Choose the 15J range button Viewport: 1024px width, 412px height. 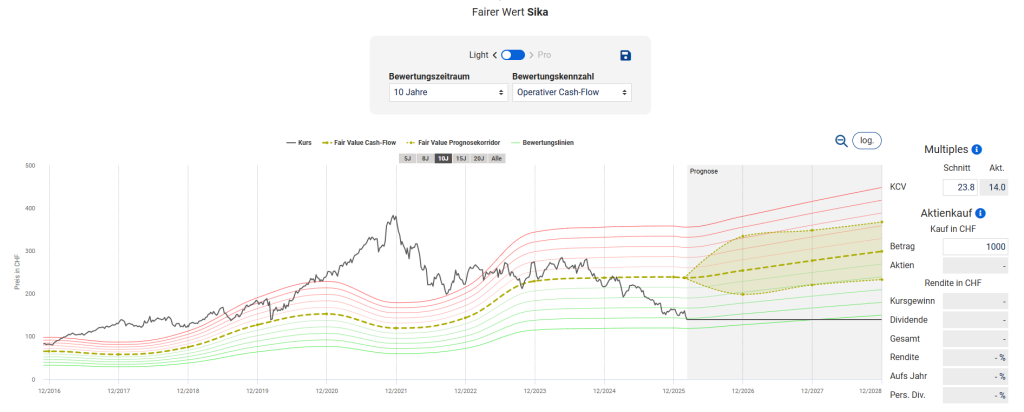point(460,158)
